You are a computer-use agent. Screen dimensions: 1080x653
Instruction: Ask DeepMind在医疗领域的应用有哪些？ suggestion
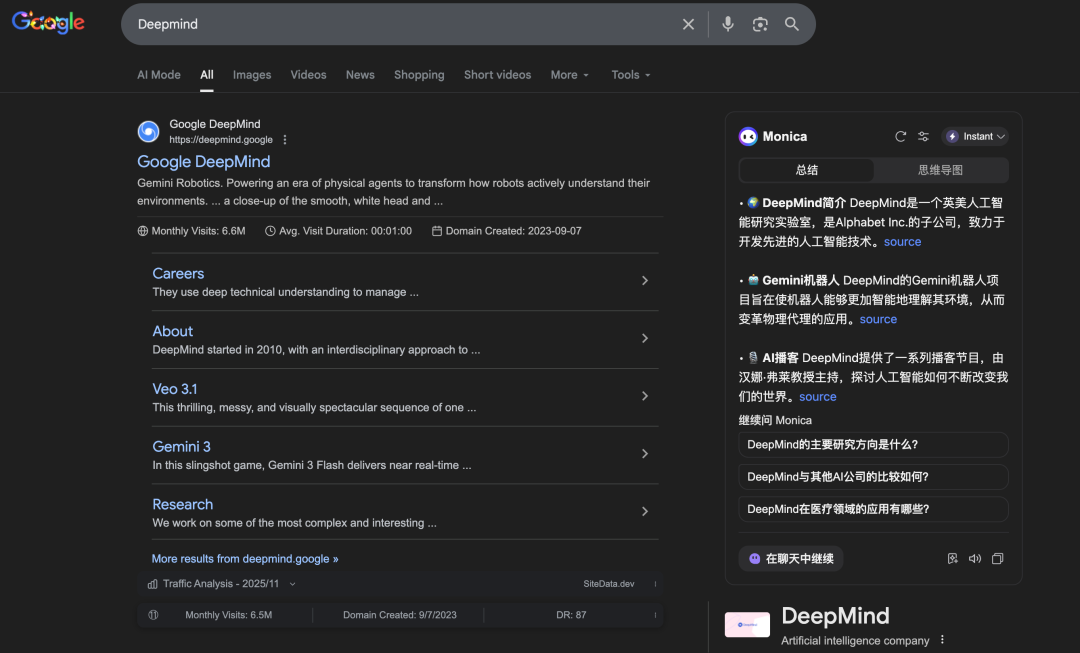tap(873, 509)
